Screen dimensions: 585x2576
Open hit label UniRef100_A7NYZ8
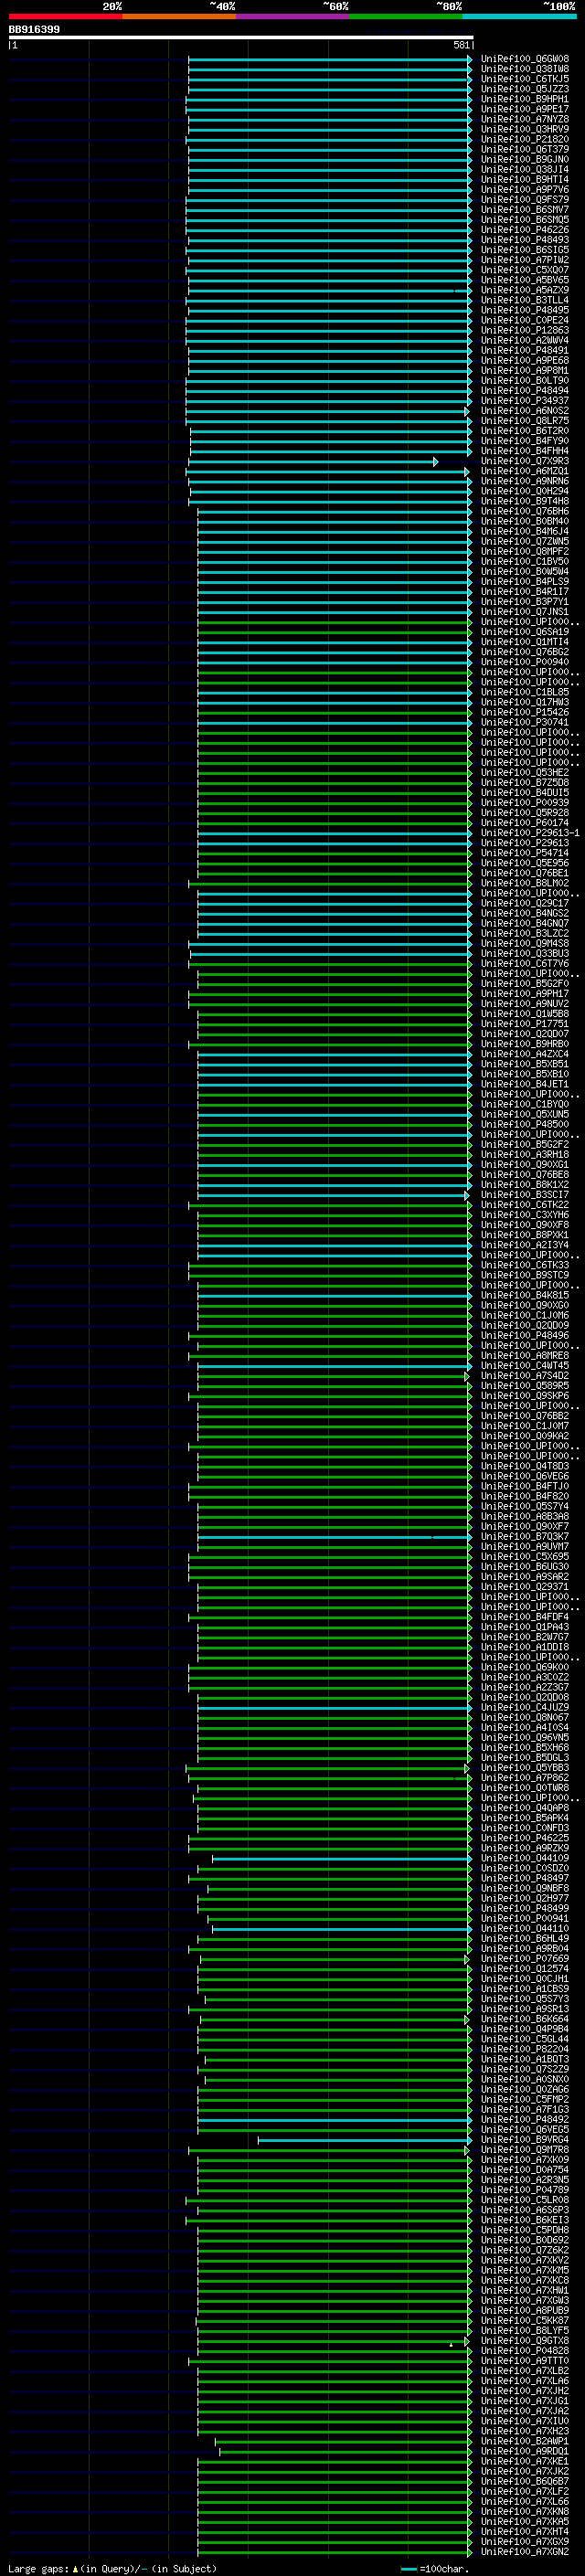[x=525, y=119]
